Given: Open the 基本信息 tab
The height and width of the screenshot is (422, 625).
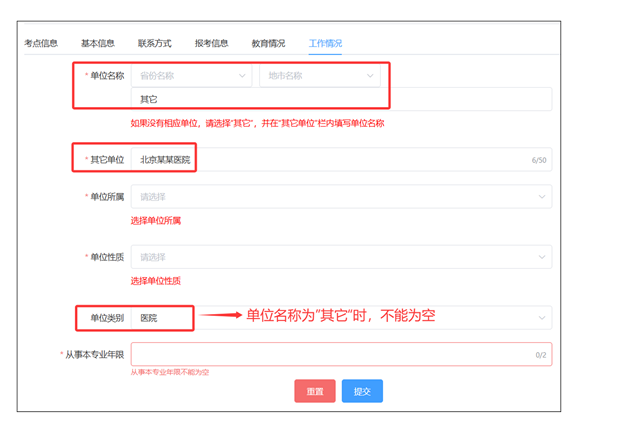Looking at the screenshot, I should coord(98,43).
